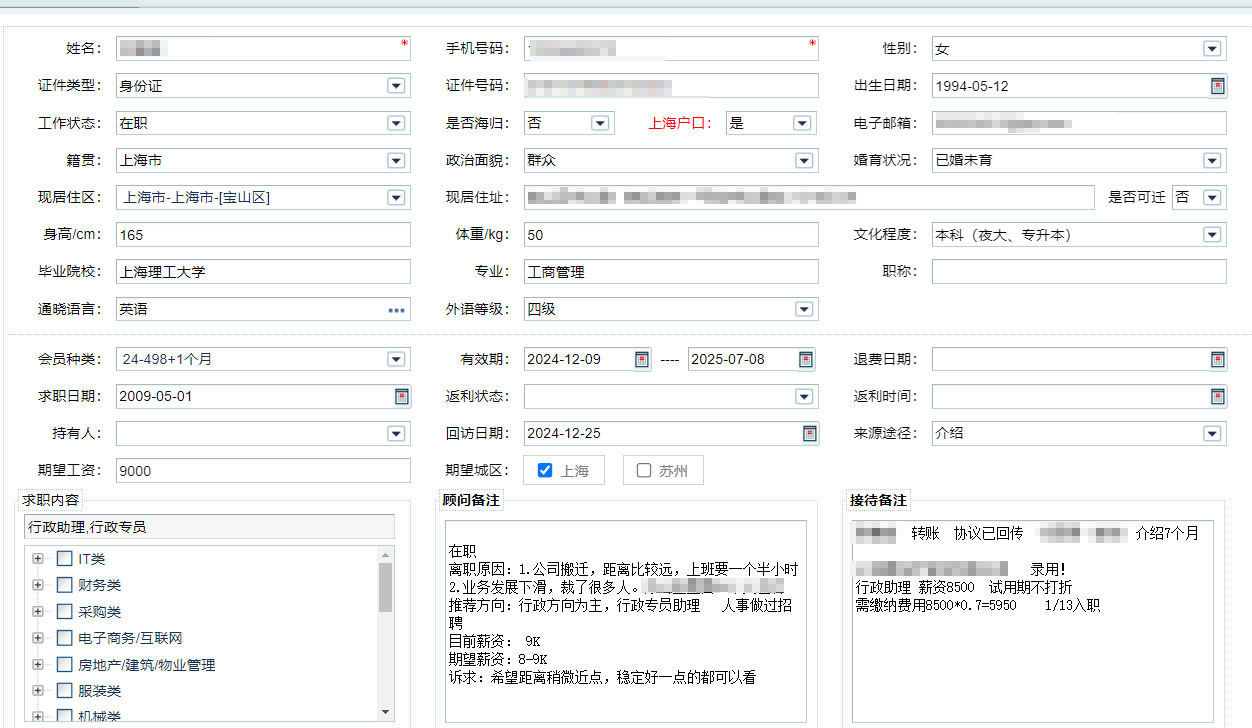The height and width of the screenshot is (728, 1252).
Task: Tick the 房地产/建筑/物业管理 checkbox
Action: click(64, 664)
